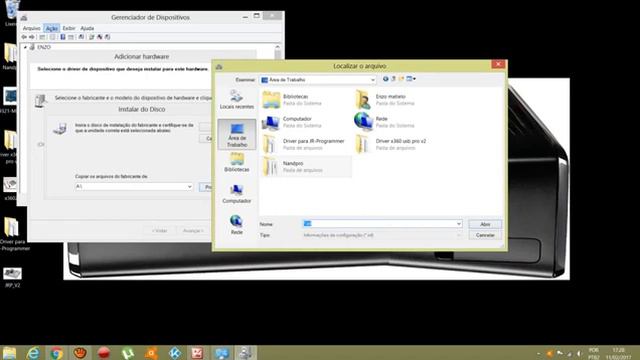Open the Exibir menu in Gerenciador de Dispositivos
The image size is (640, 360).
pos(69,28)
